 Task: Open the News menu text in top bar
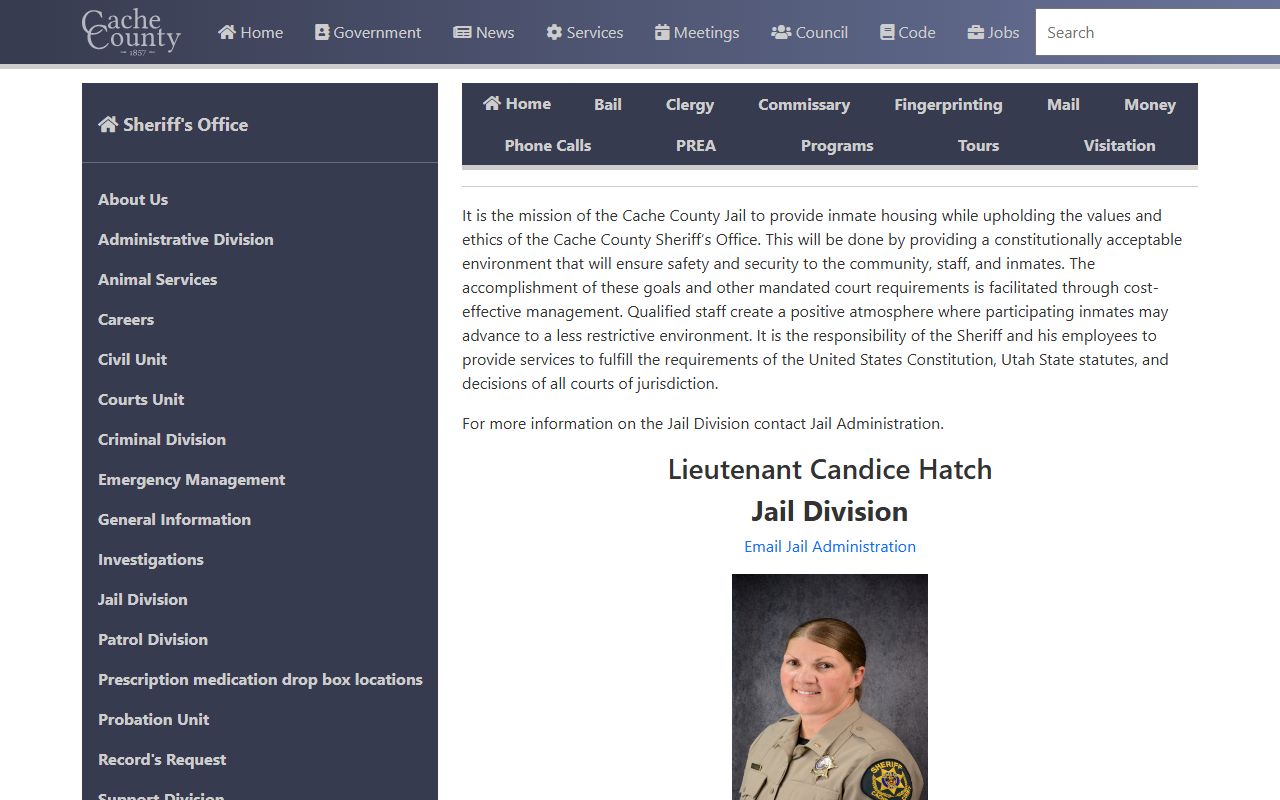point(495,32)
